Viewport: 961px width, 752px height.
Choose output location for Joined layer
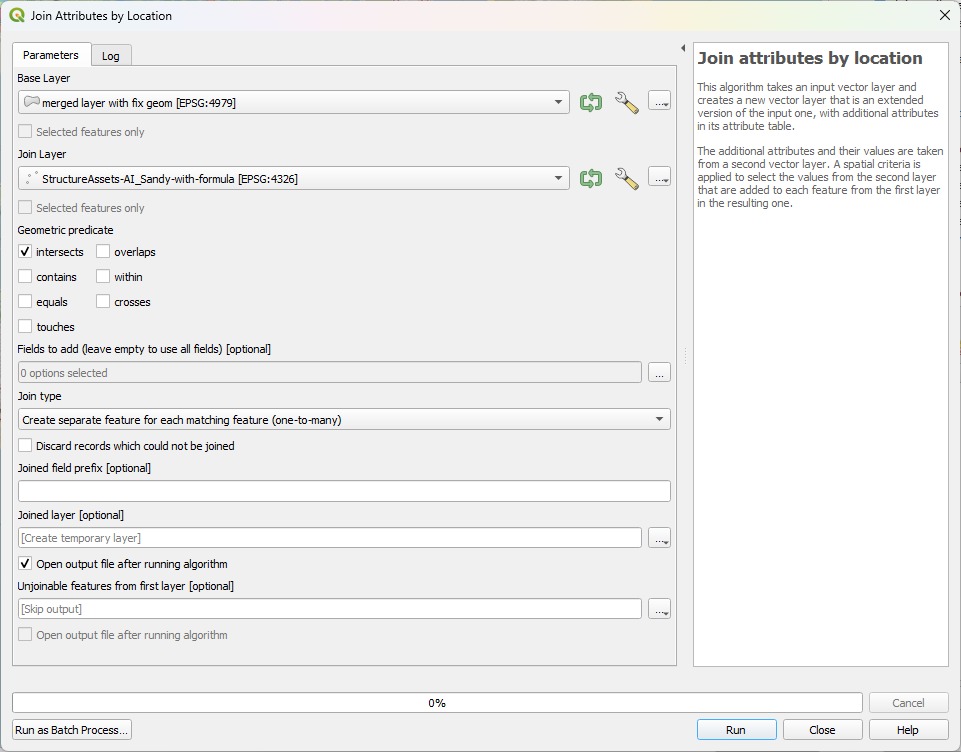tap(659, 538)
